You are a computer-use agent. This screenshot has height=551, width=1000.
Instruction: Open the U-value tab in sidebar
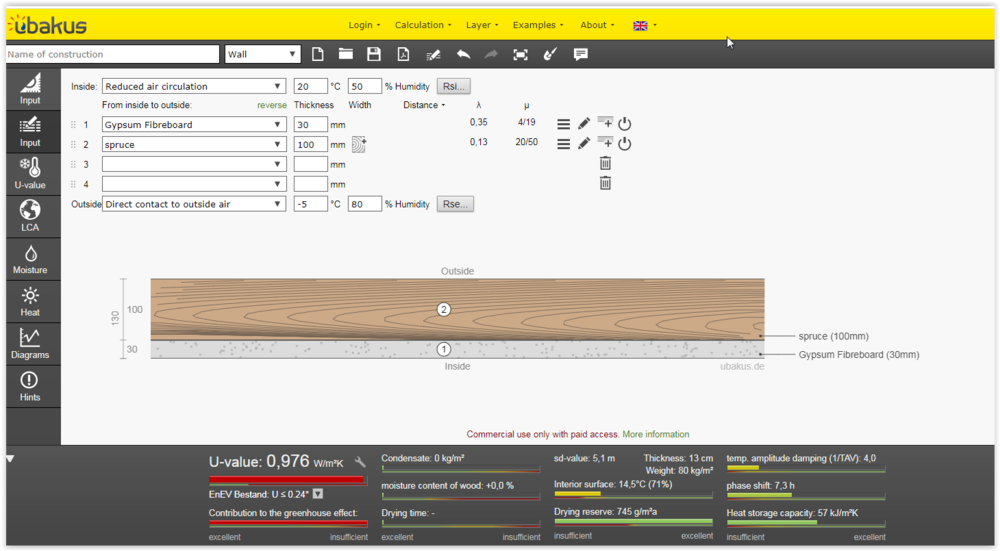30,173
